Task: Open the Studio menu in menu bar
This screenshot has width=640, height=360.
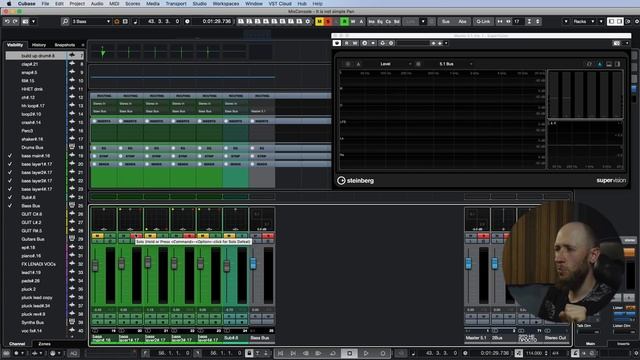Action: click(199, 4)
